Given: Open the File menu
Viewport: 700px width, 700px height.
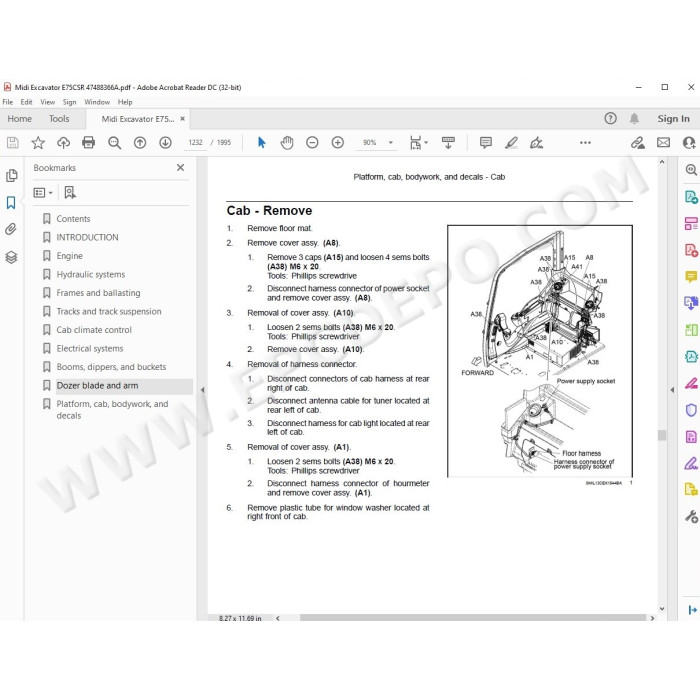Looking at the screenshot, I should [8, 102].
